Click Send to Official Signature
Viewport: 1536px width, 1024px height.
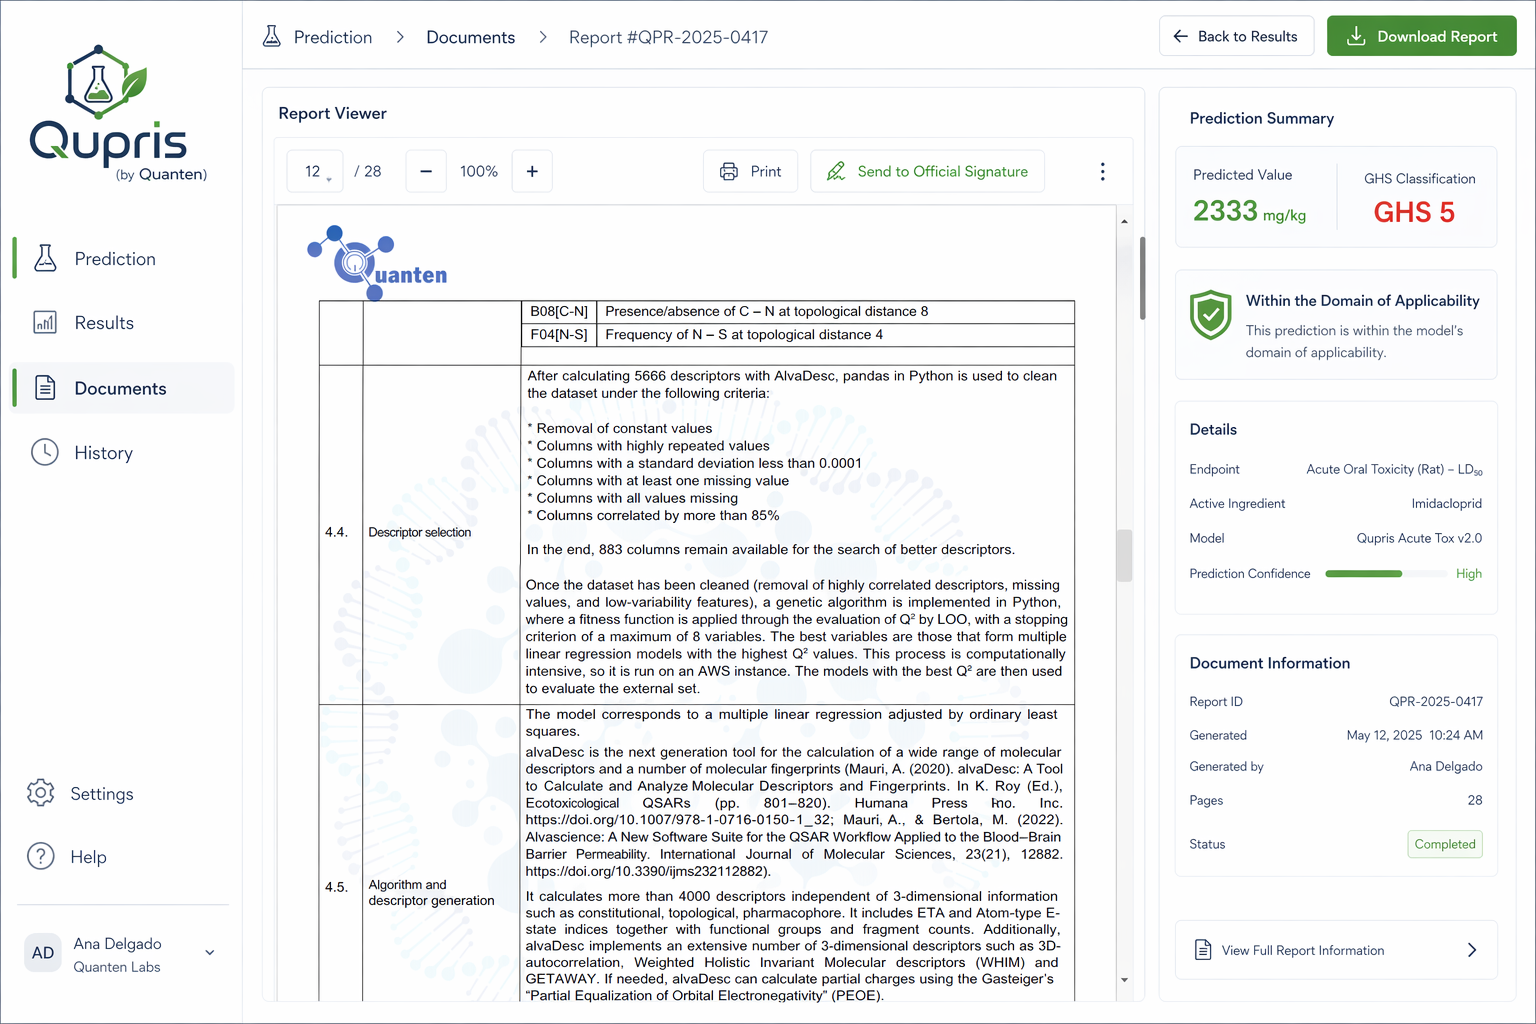(927, 172)
